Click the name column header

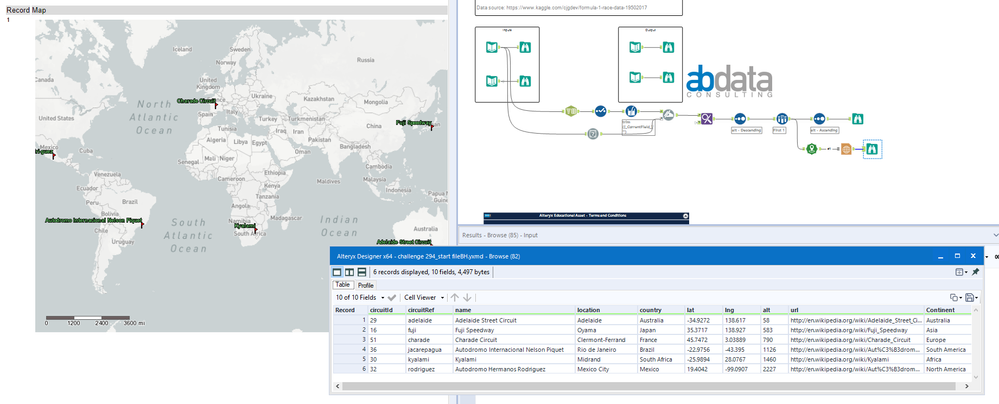tap(514, 310)
